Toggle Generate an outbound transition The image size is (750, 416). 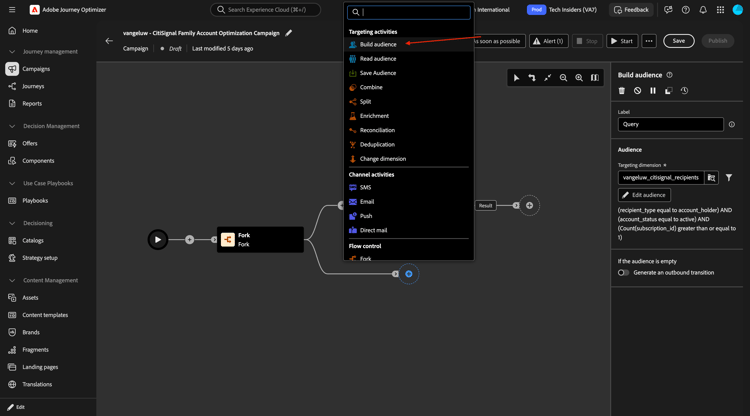point(623,273)
